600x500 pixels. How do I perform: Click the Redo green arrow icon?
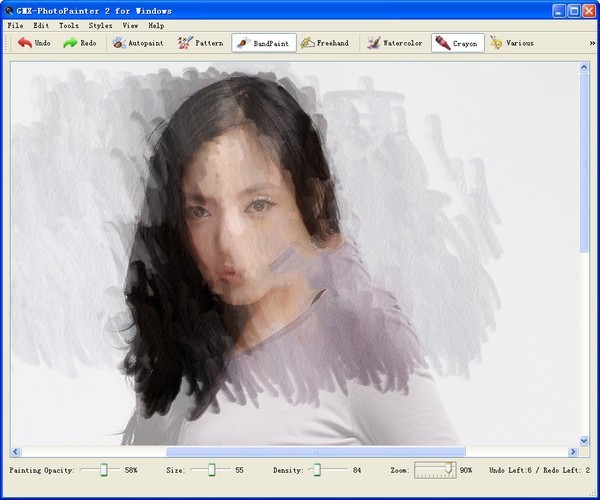pyautogui.click(x=70, y=43)
